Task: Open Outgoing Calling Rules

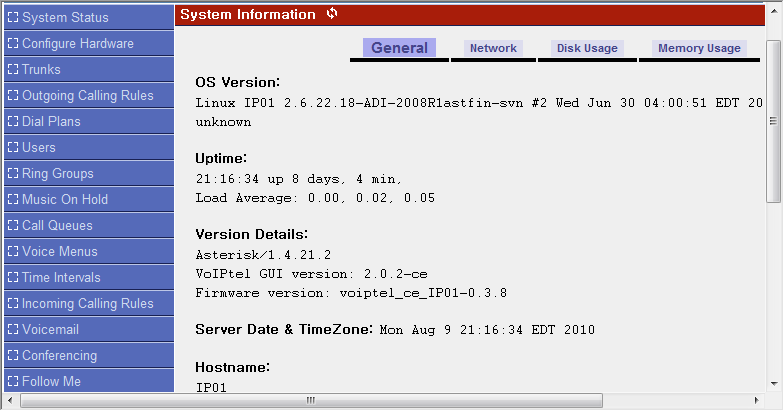Action: coord(89,95)
